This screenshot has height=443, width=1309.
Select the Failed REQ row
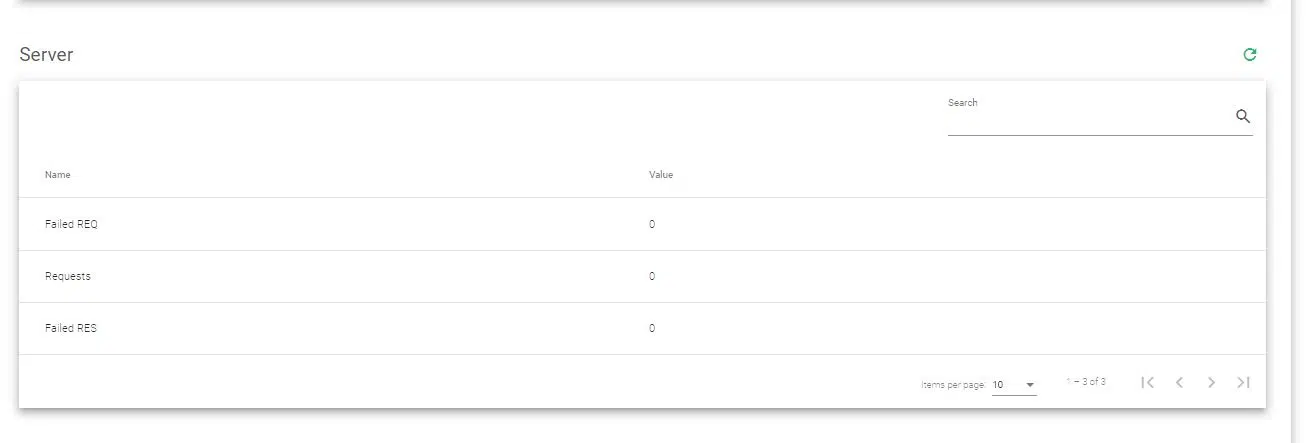[x=72, y=224]
